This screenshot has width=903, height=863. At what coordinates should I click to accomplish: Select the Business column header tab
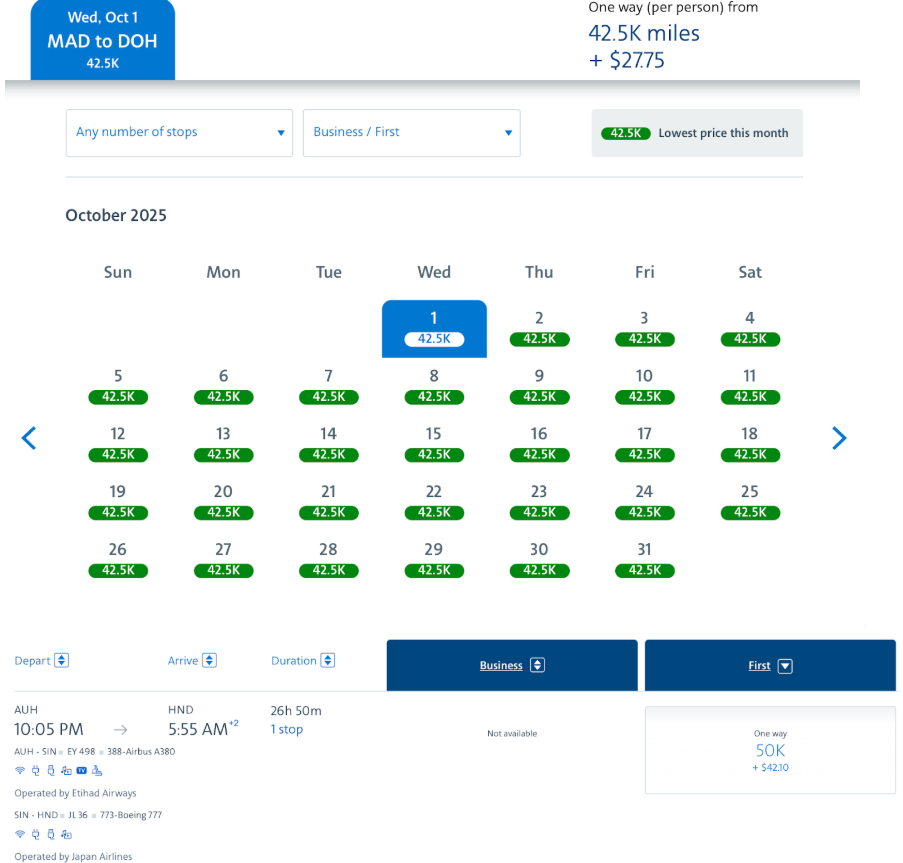click(x=512, y=665)
